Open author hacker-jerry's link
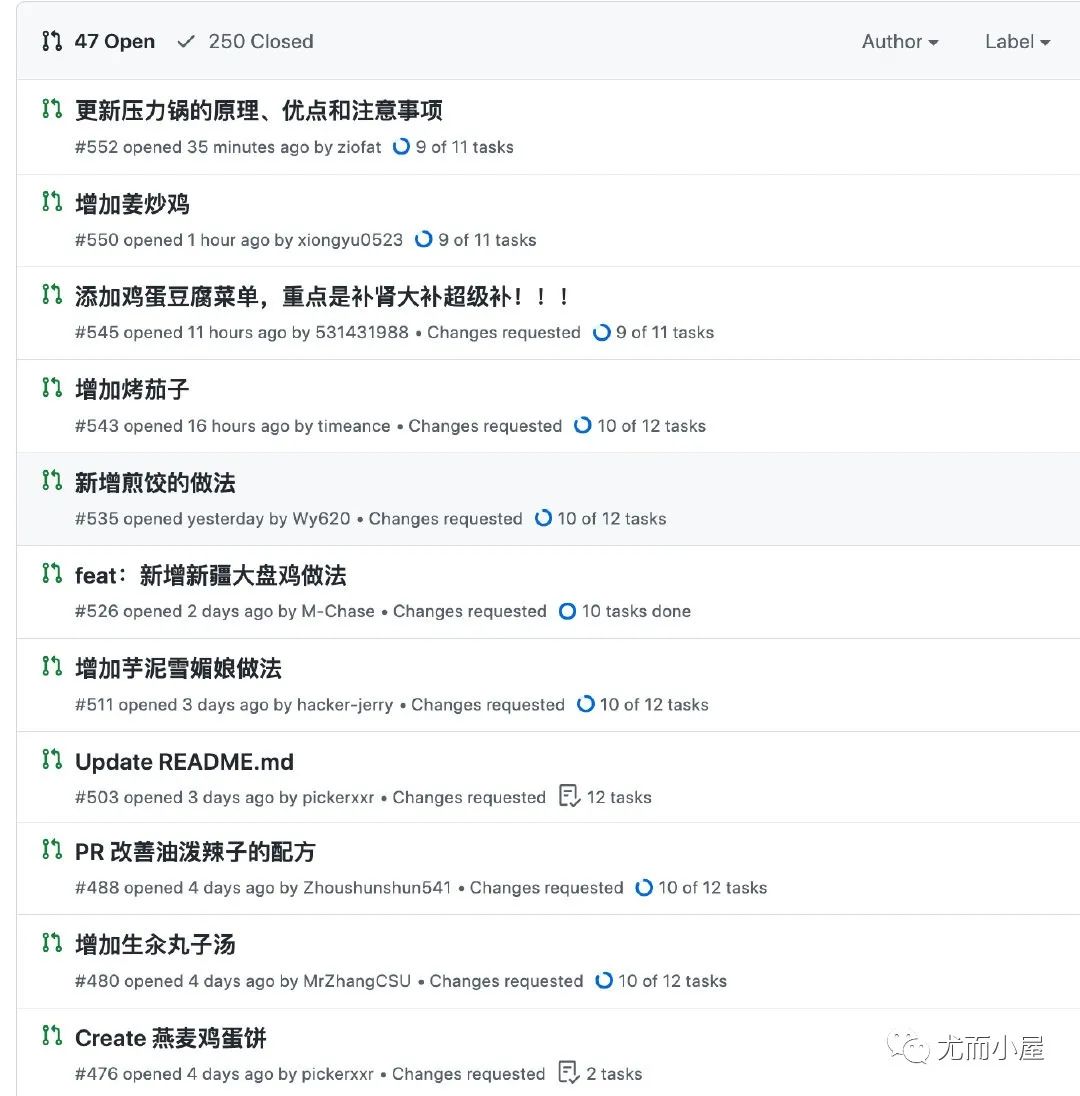Viewport: 1080px width, 1096px height. click(345, 705)
